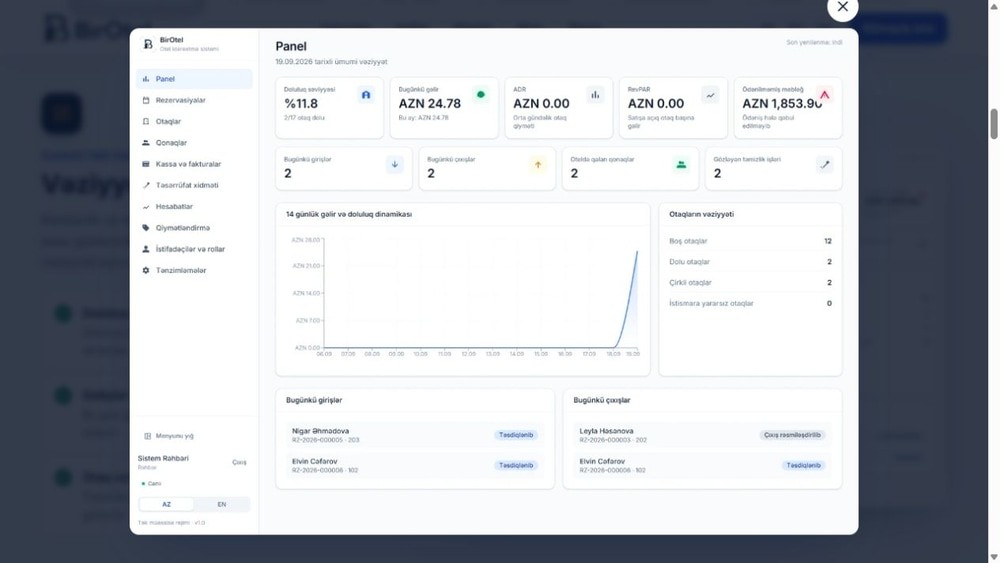The width and height of the screenshot is (1000, 563).
Task: Click the page vertical scrollbar thumb
Action: pyautogui.click(x=994, y=124)
